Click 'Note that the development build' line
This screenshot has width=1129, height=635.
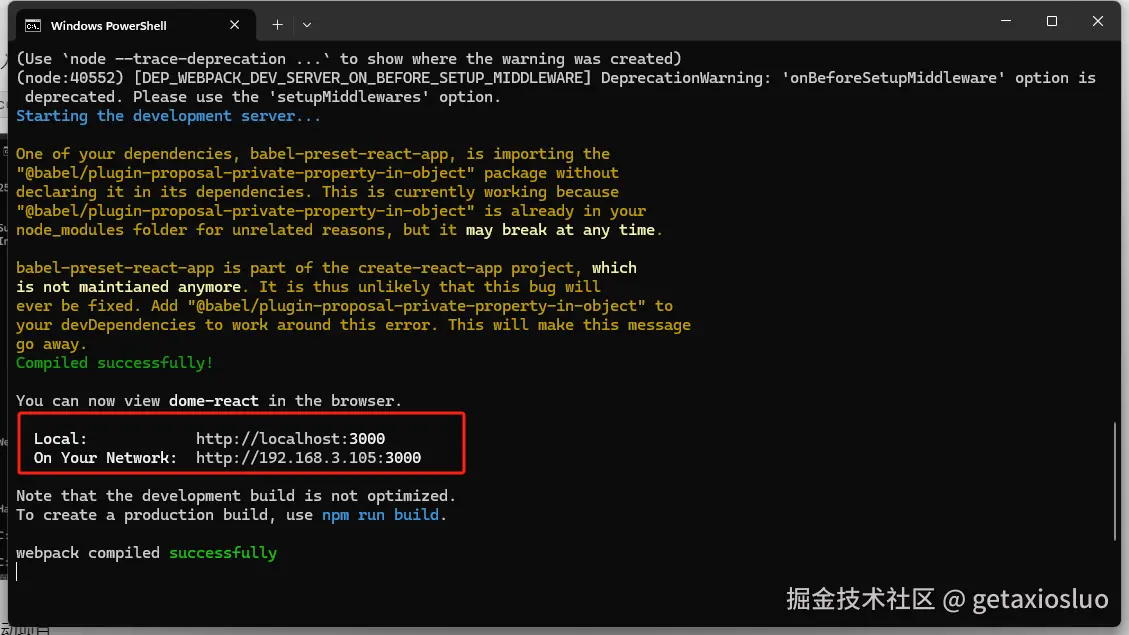tap(236, 496)
